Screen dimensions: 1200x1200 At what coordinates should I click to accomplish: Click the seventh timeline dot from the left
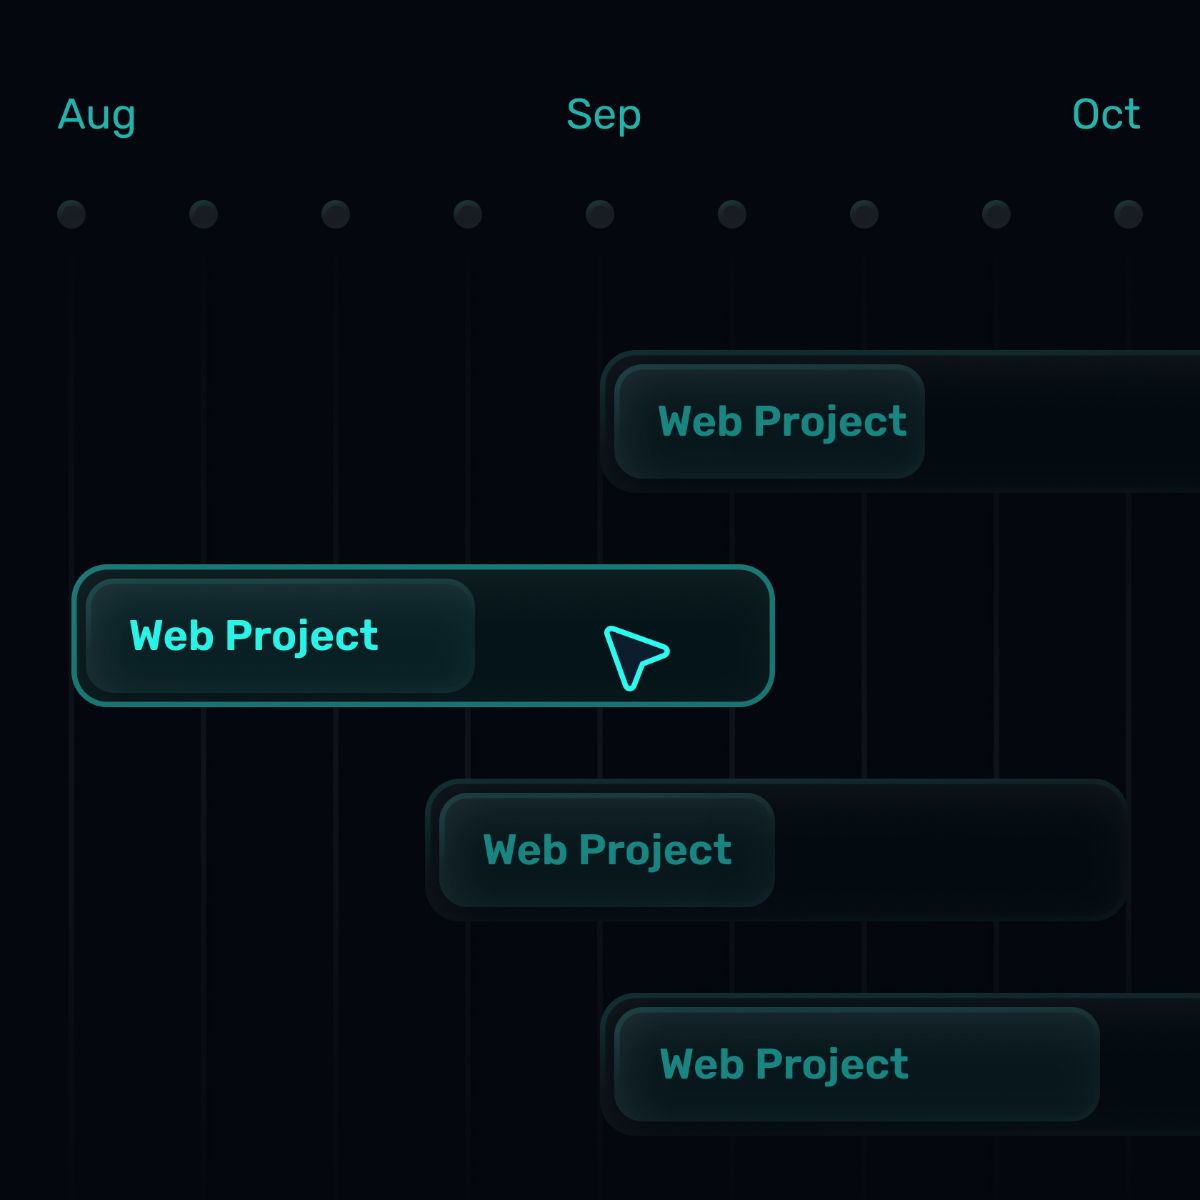(x=864, y=214)
